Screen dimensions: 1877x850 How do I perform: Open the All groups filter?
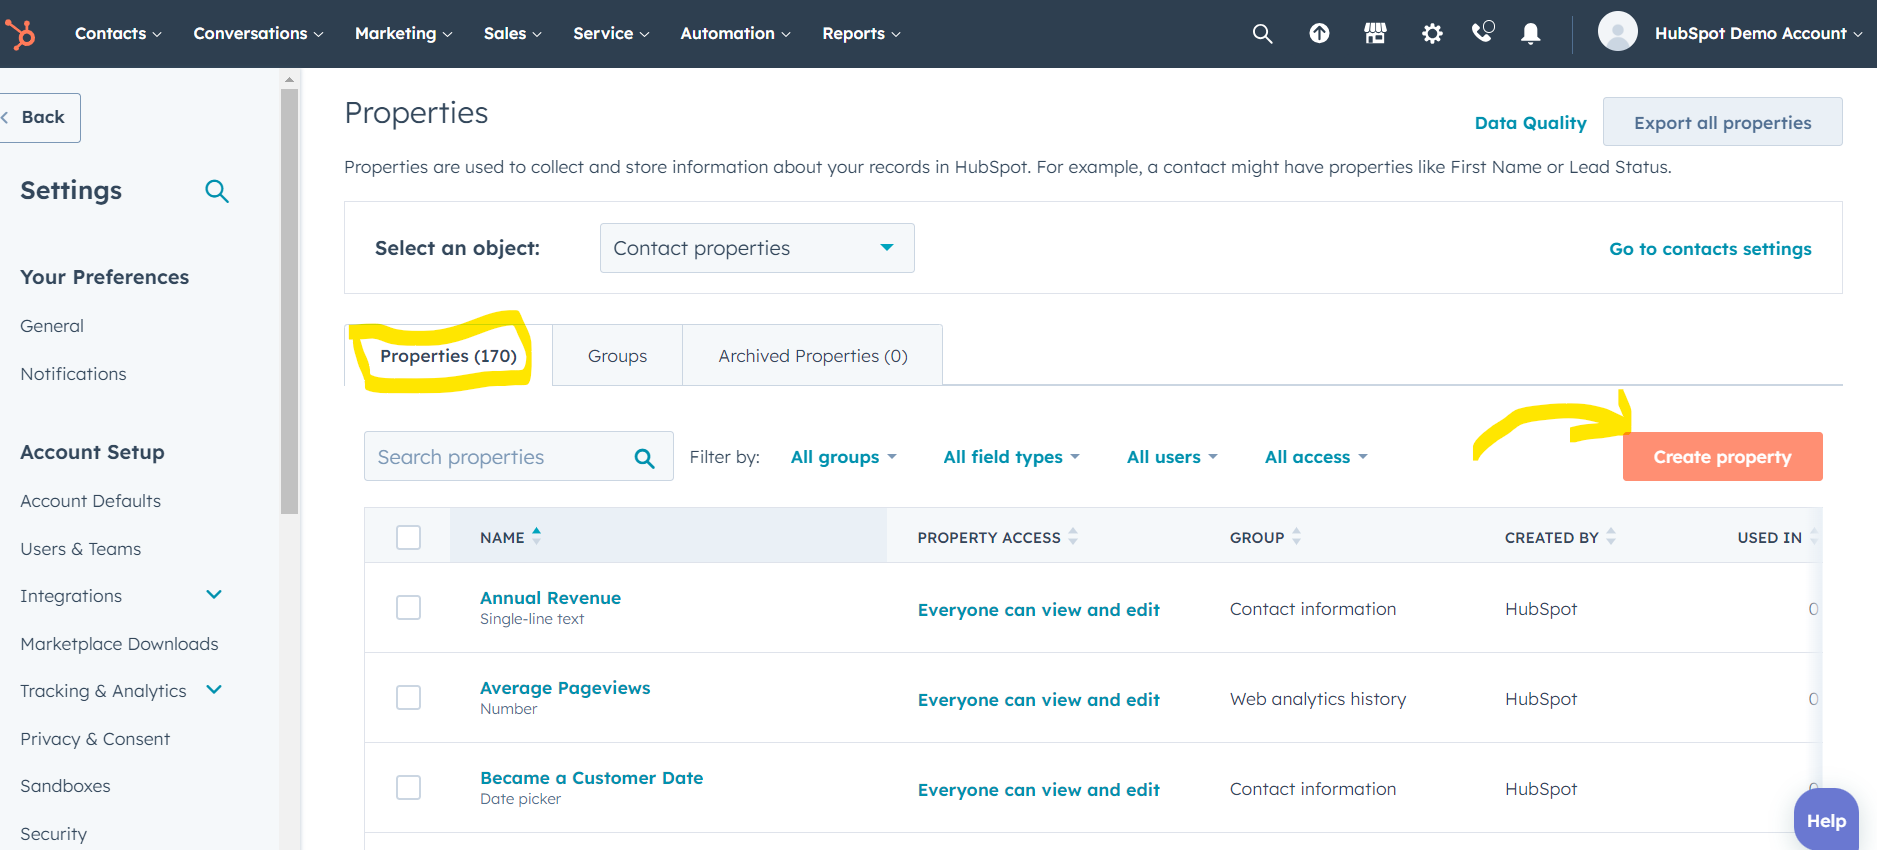tap(843, 457)
